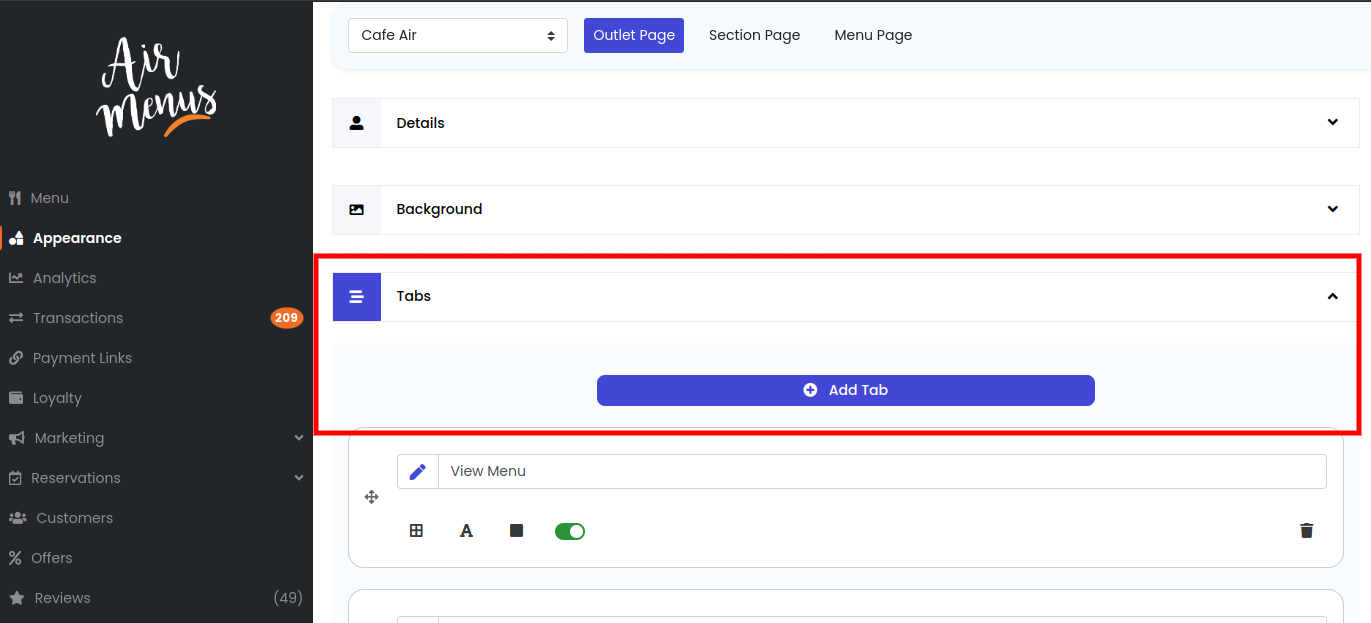Delete the View Menu tab with trash icon

[1306, 531]
